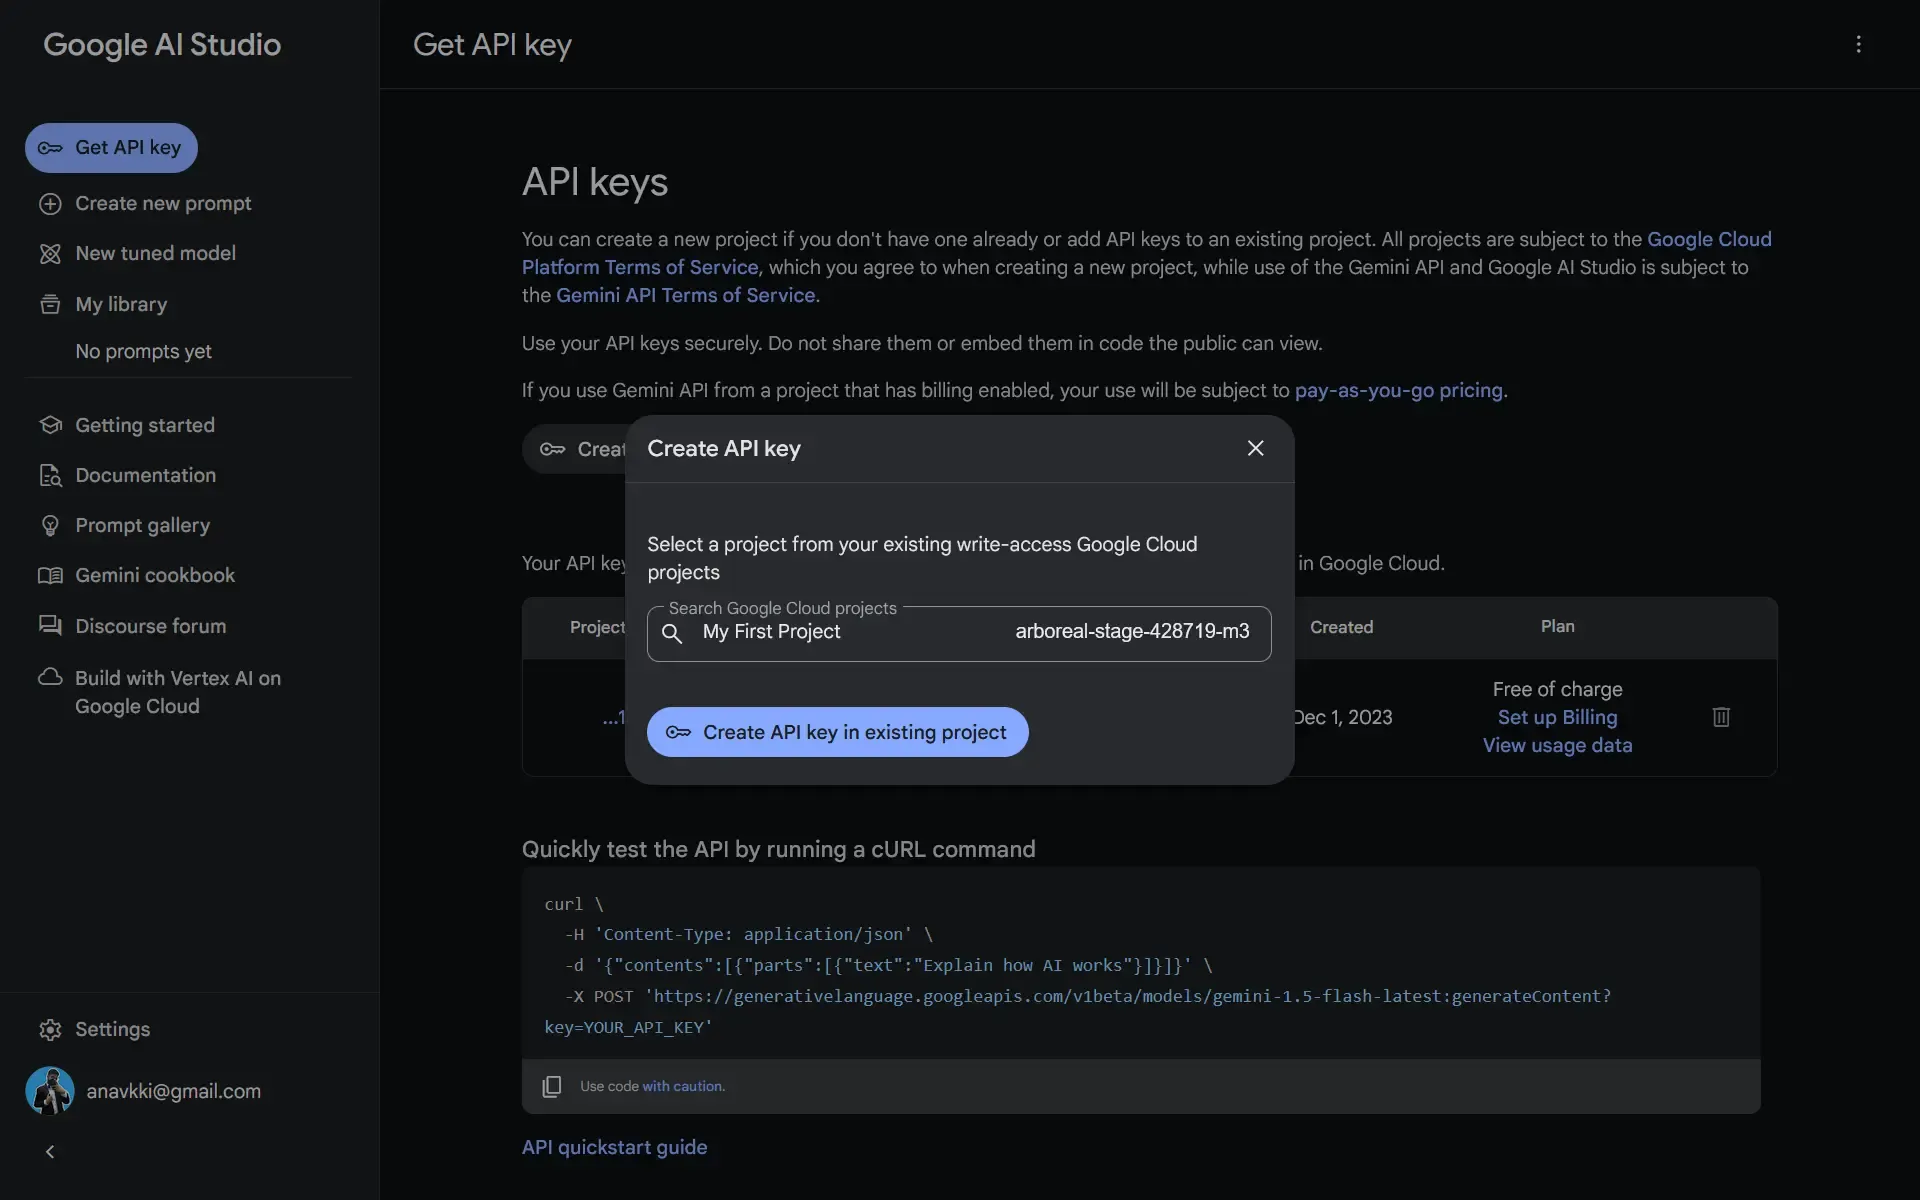Select My First Project from the list

[770, 631]
